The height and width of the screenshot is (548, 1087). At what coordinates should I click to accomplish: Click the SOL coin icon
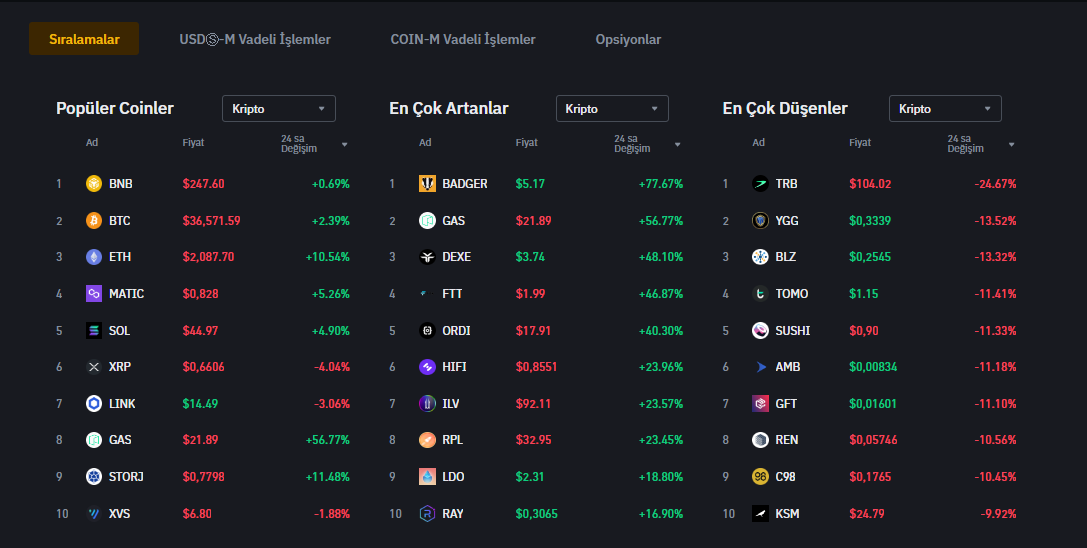[94, 331]
